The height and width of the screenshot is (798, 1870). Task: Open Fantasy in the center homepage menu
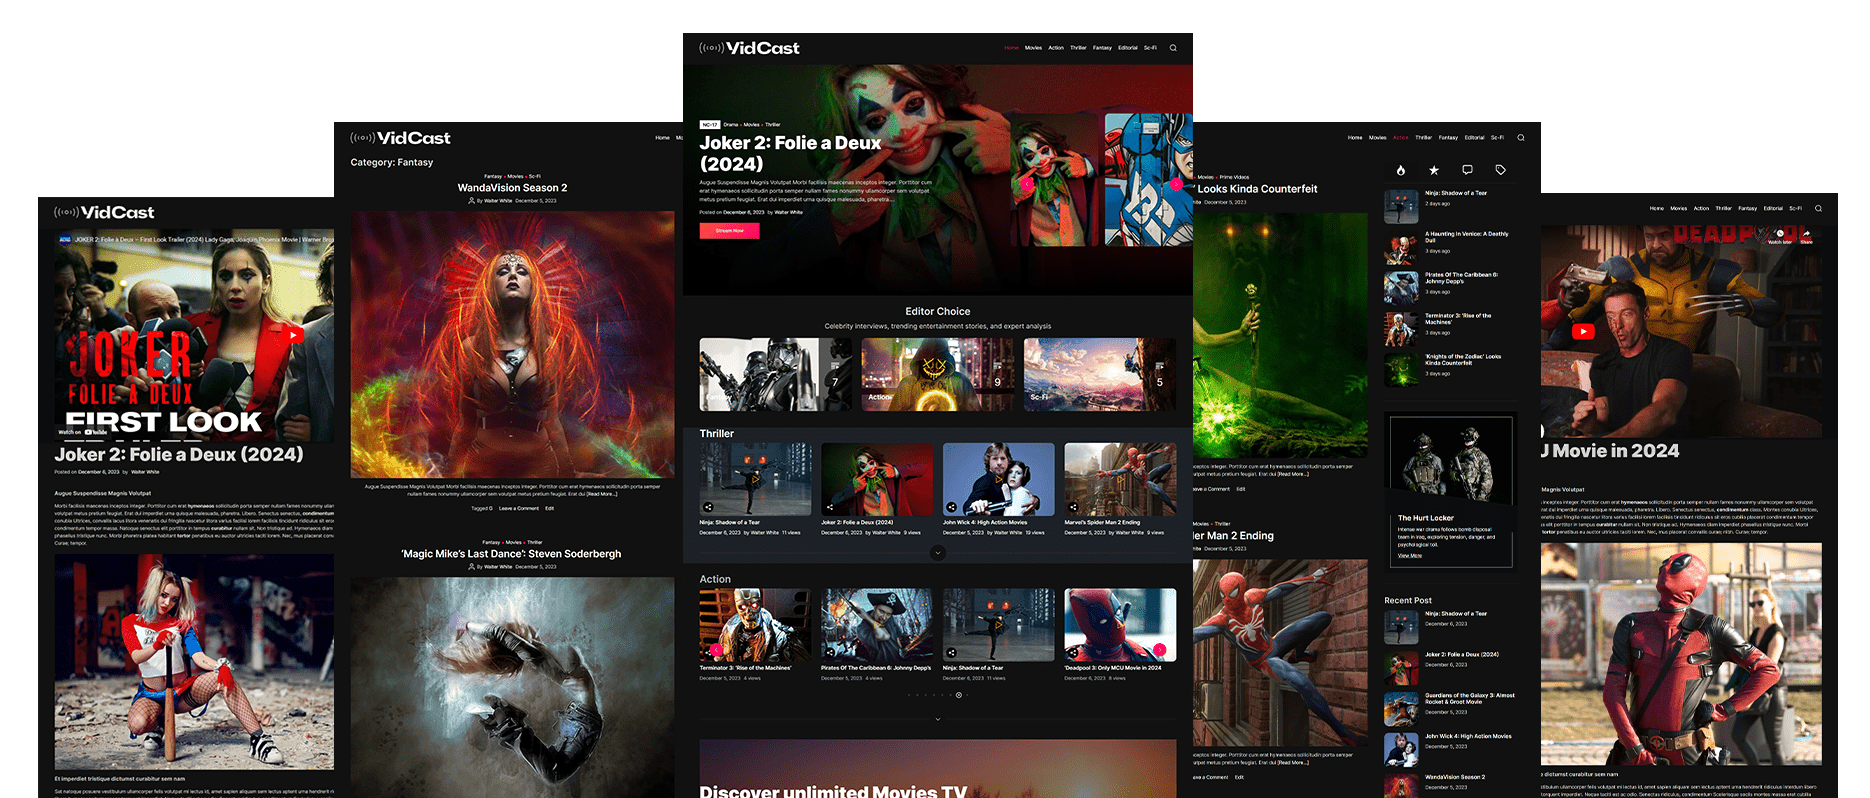click(x=1102, y=48)
